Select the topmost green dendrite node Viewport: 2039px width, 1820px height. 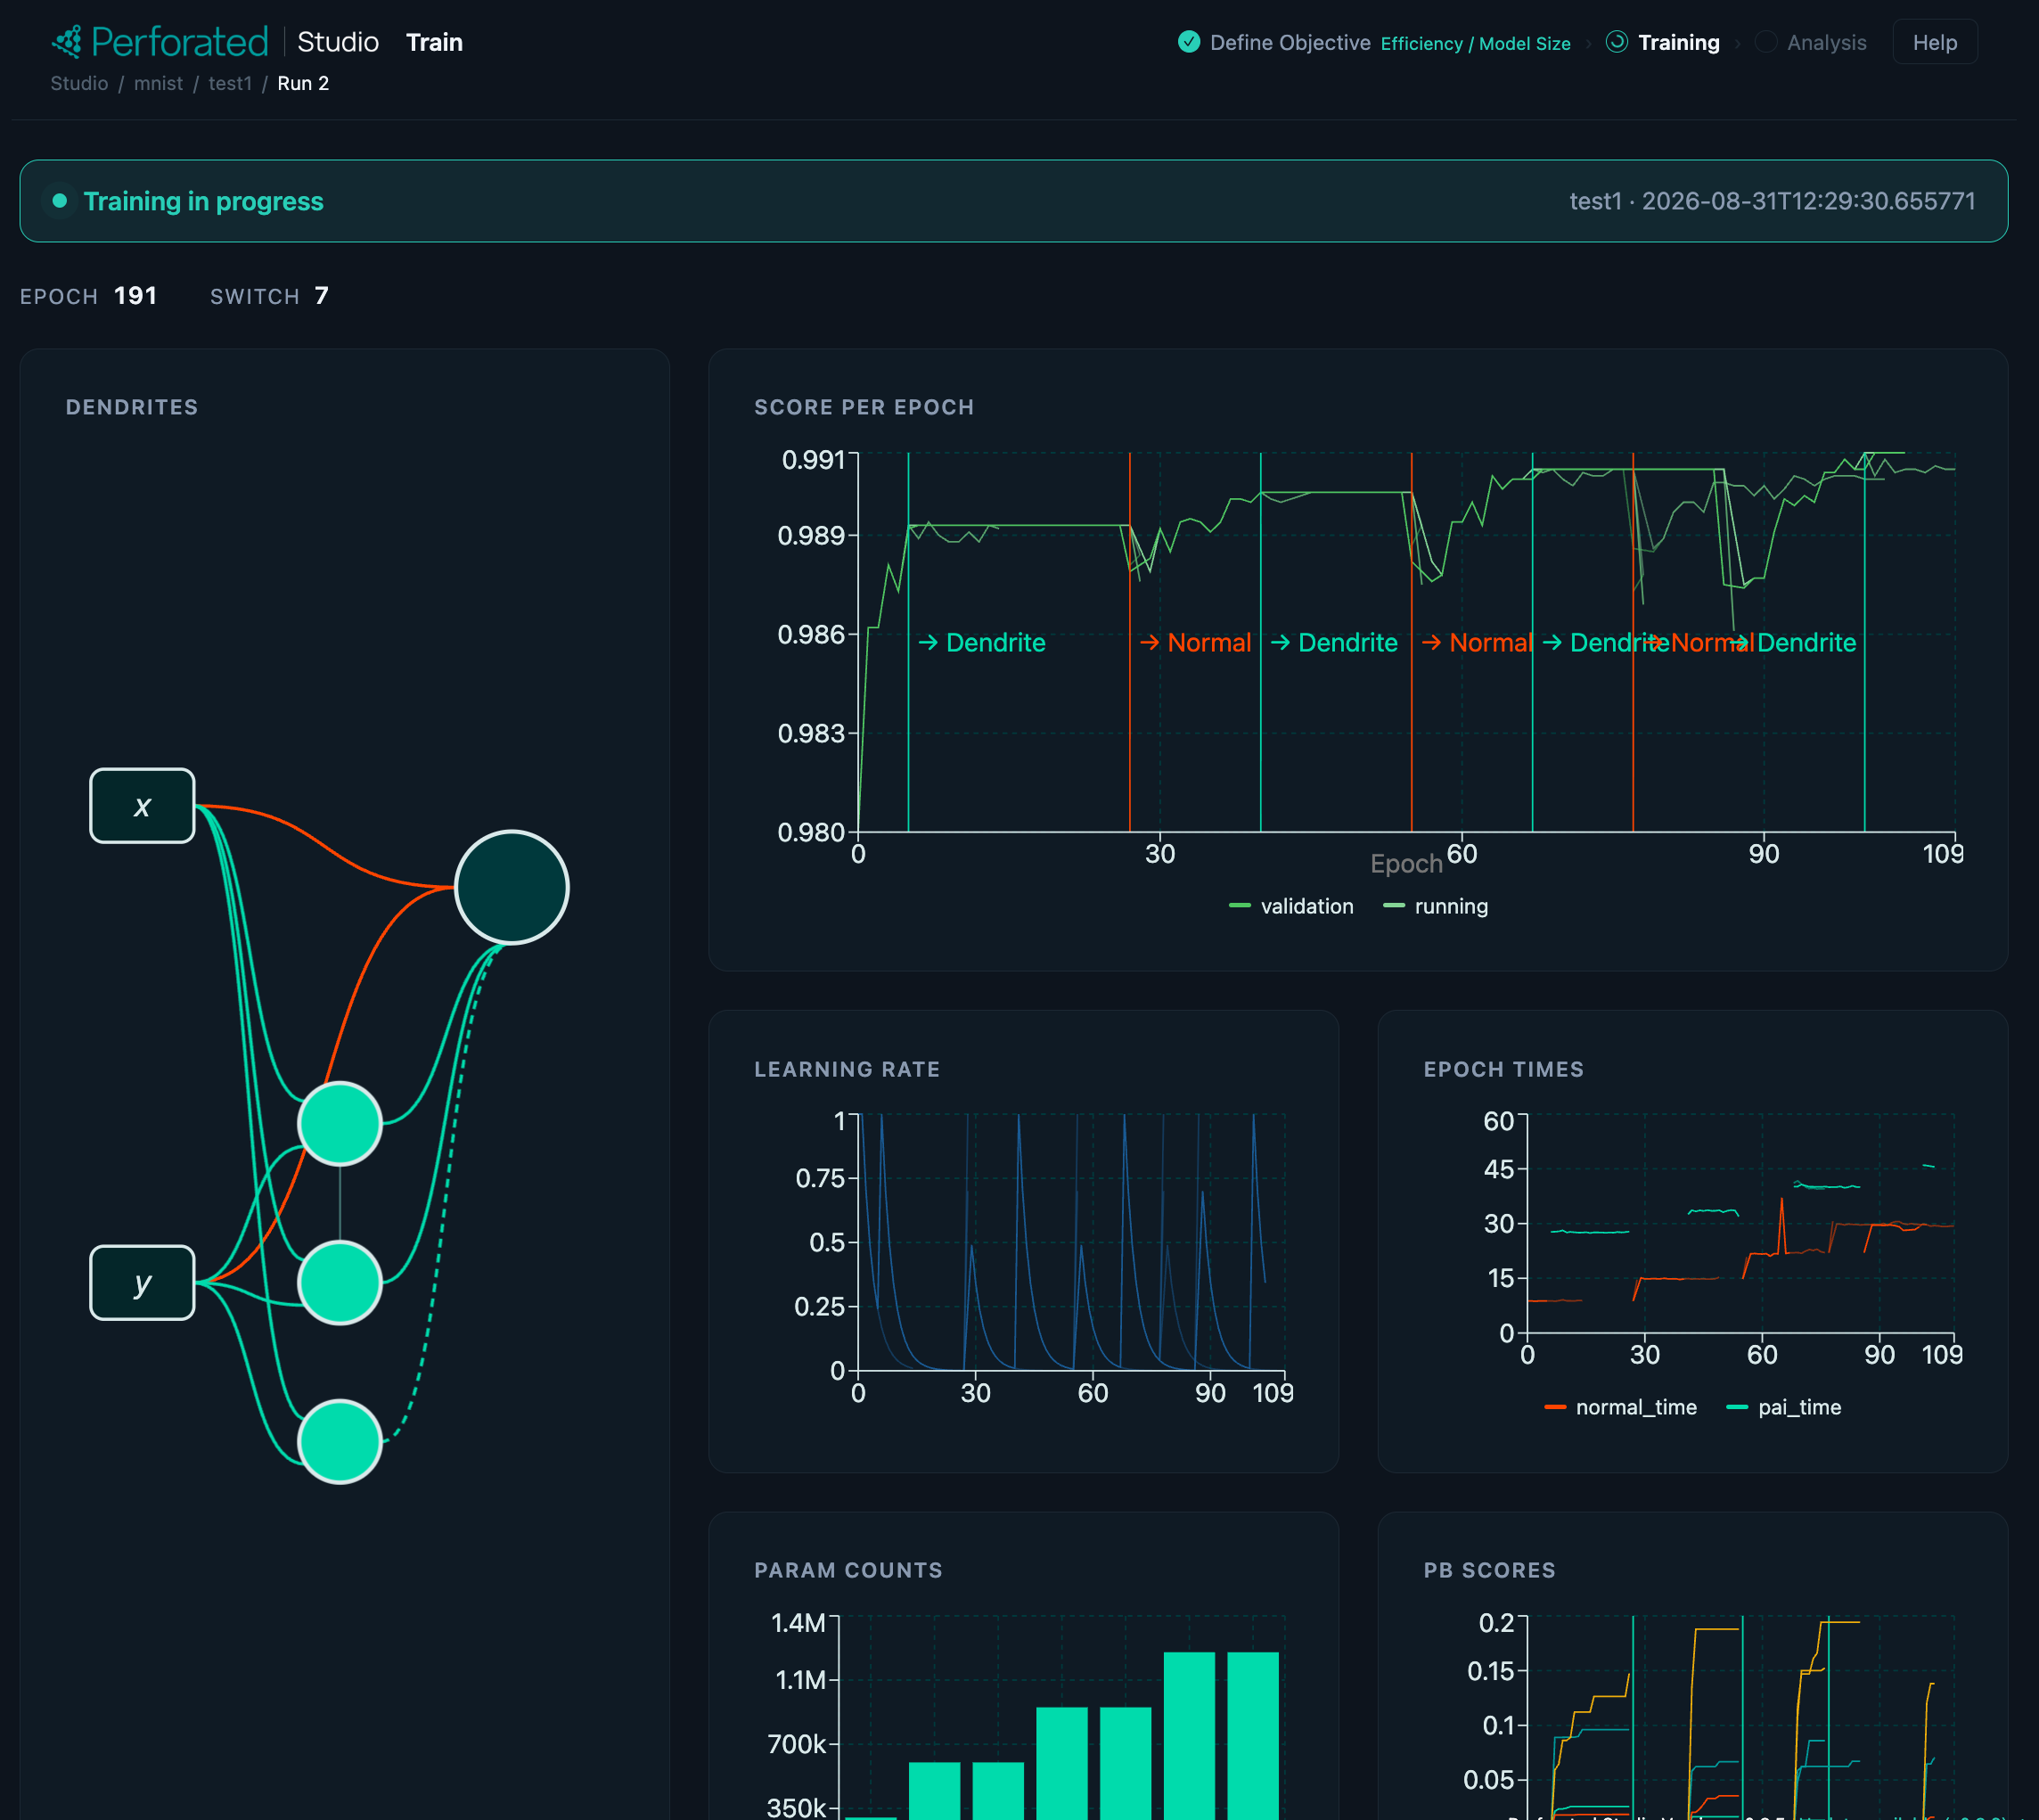(x=340, y=1124)
